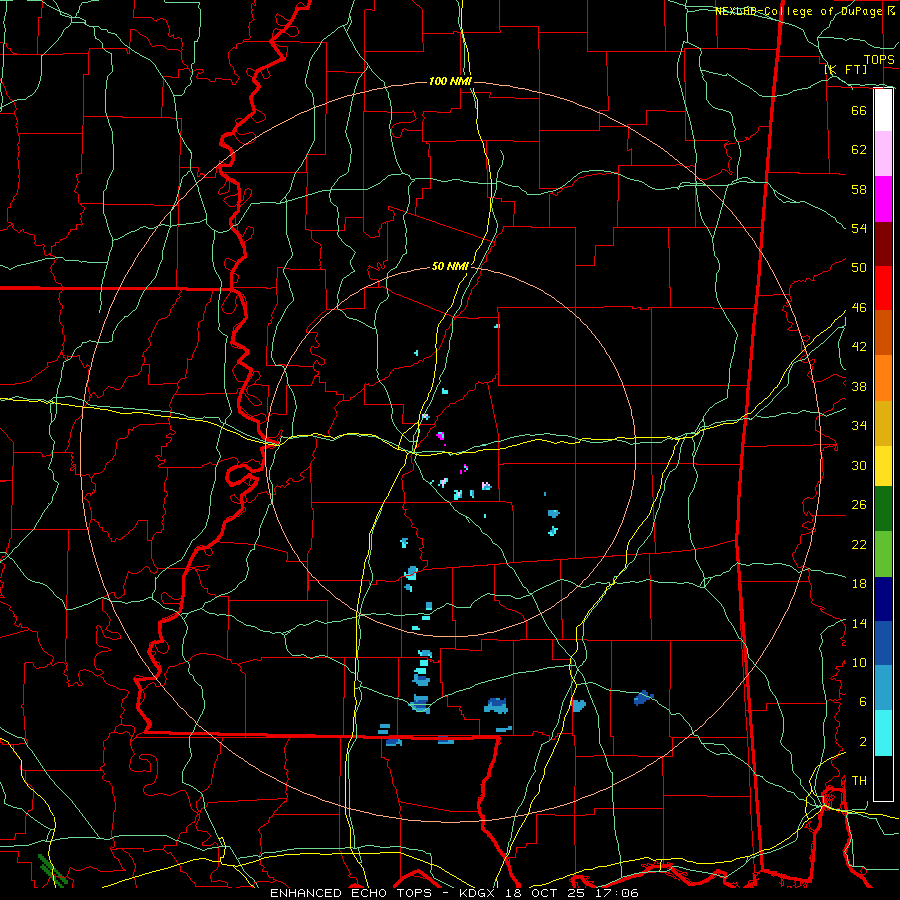Select the navy 14-18 kft legend swatch

point(883,599)
